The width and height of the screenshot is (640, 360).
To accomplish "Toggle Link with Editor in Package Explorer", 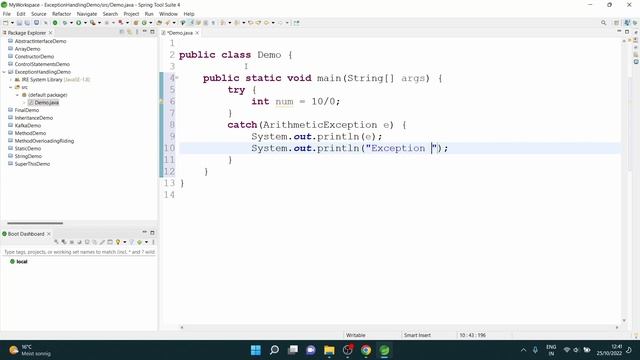I will 129,32.
